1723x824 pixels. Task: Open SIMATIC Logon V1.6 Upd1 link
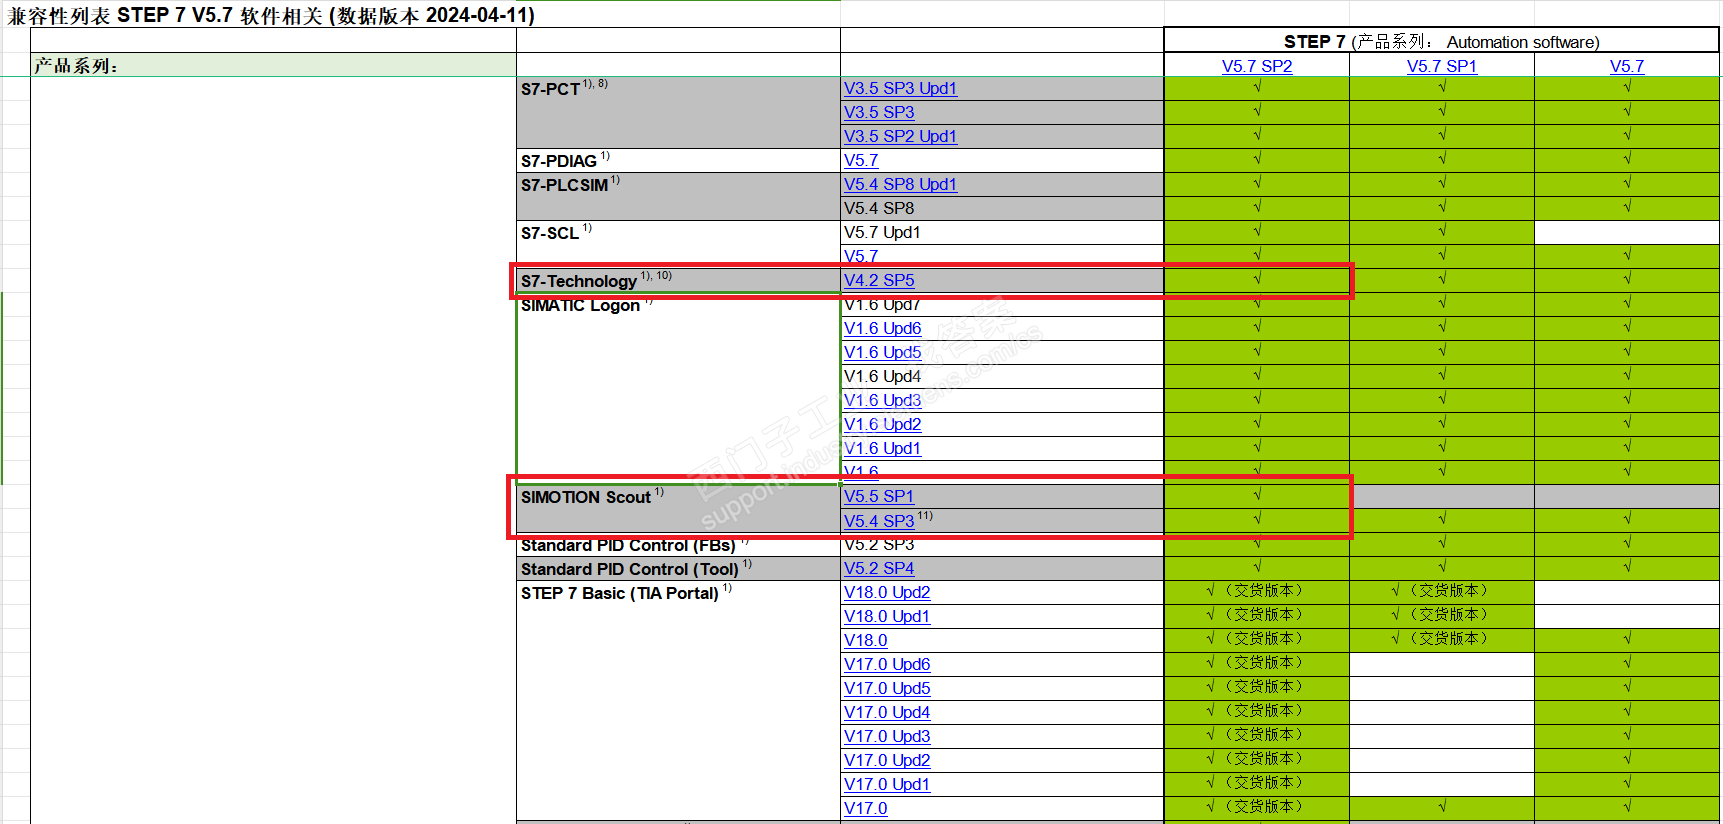pos(883,448)
